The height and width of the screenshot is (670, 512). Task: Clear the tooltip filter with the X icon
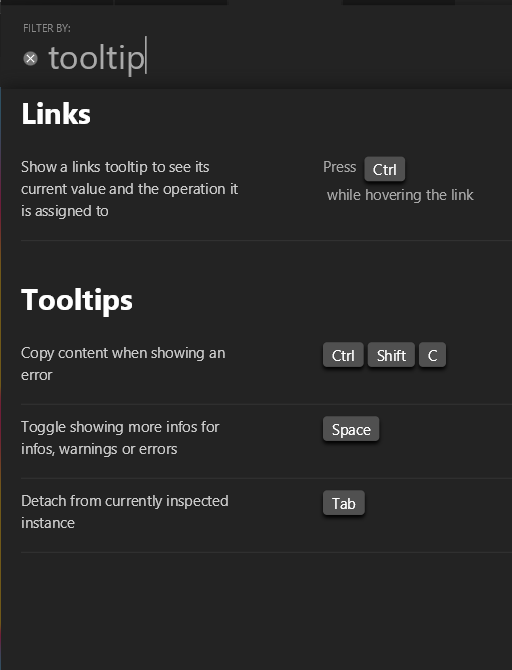(30, 58)
